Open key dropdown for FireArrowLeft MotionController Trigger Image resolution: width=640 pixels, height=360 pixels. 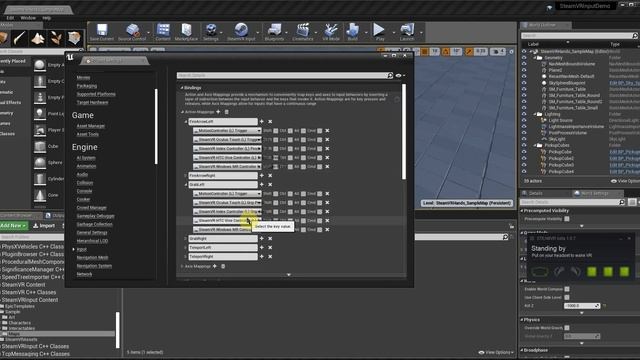227,131
